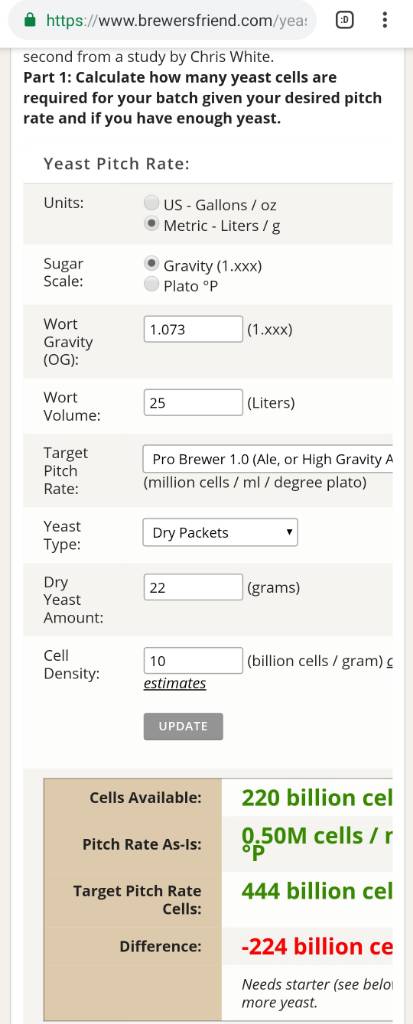
Task: Choose Gravity (1.xxx) sugar scale
Action: [x=152, y=264]
